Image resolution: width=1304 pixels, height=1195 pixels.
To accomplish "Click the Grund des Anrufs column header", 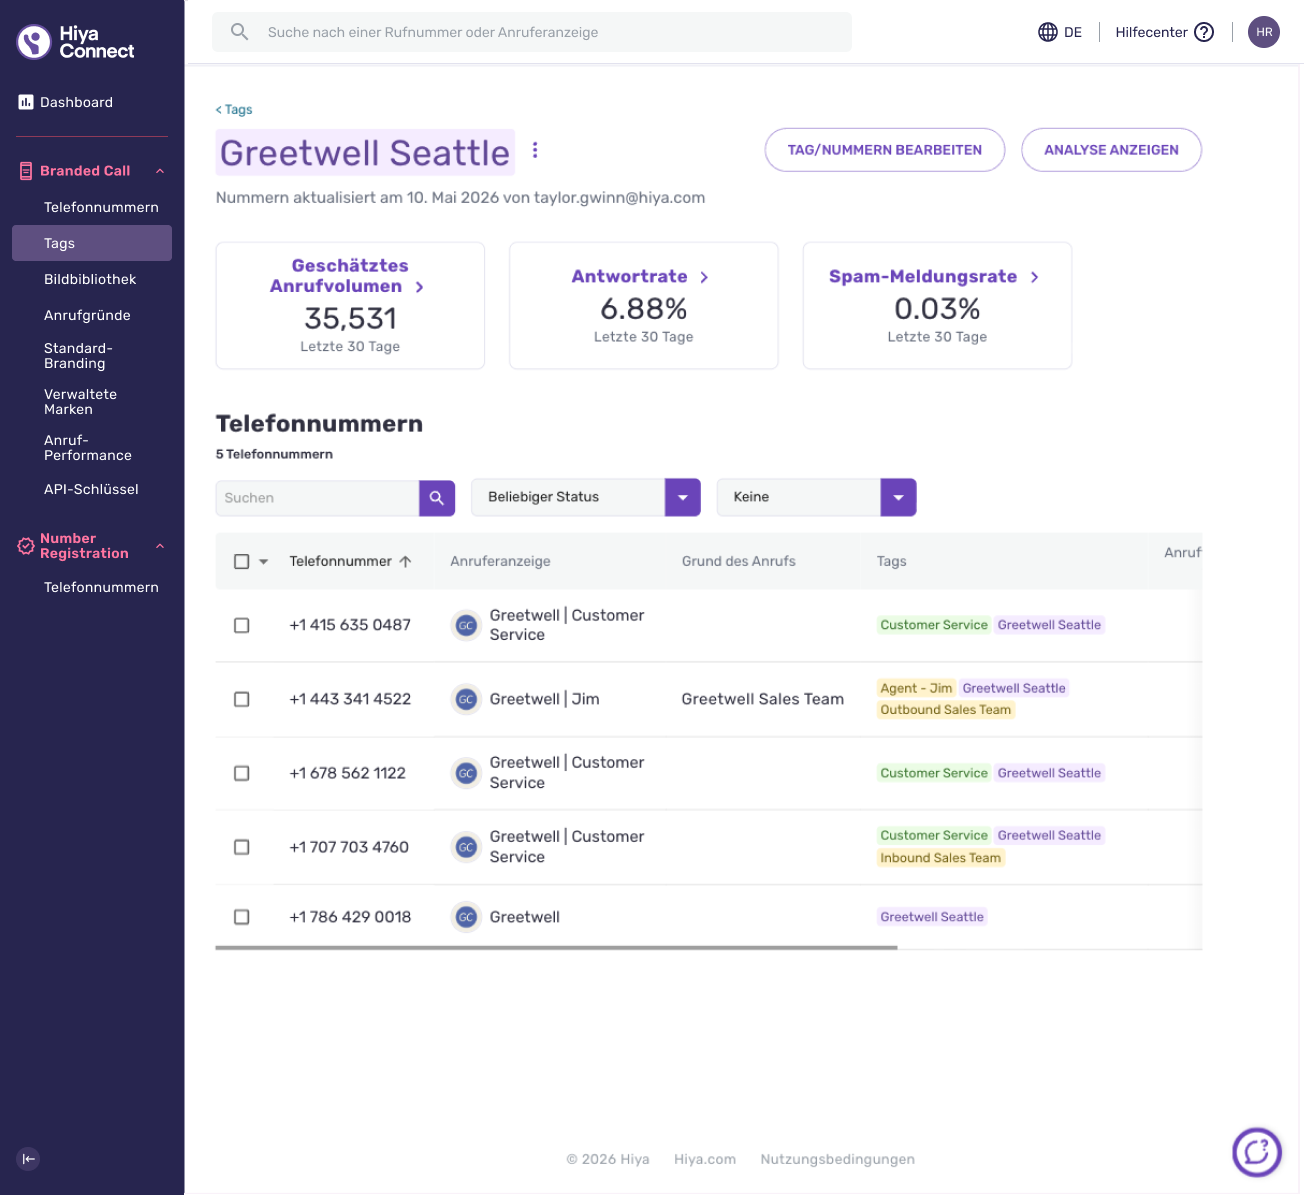I will point(739,562).
